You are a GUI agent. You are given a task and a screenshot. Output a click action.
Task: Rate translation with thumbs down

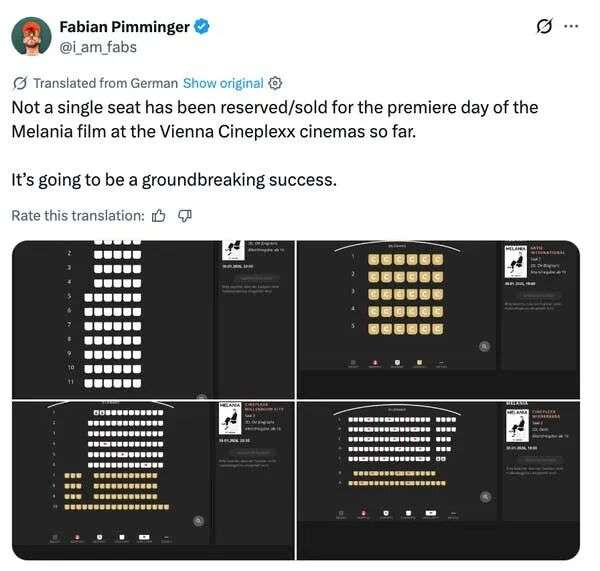click(184, 215)
